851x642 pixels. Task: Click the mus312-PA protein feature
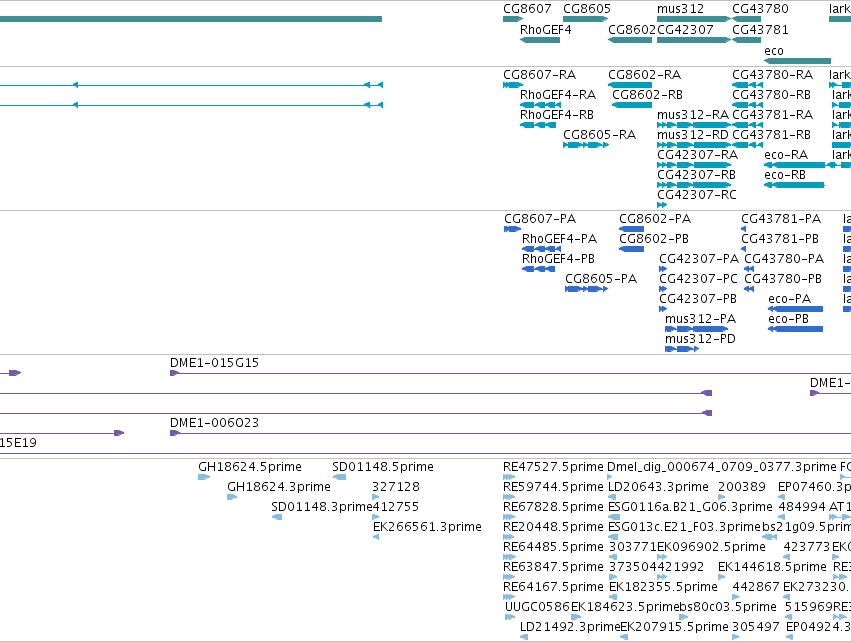[696, 329]
